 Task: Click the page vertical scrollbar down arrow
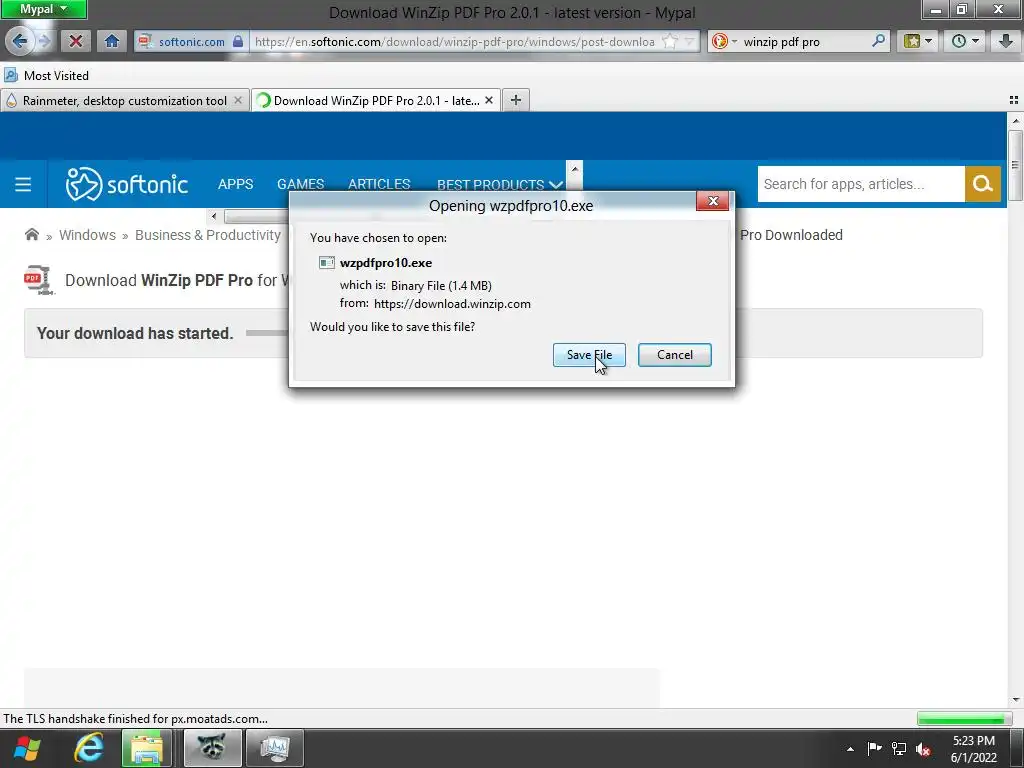(1016, 700)
